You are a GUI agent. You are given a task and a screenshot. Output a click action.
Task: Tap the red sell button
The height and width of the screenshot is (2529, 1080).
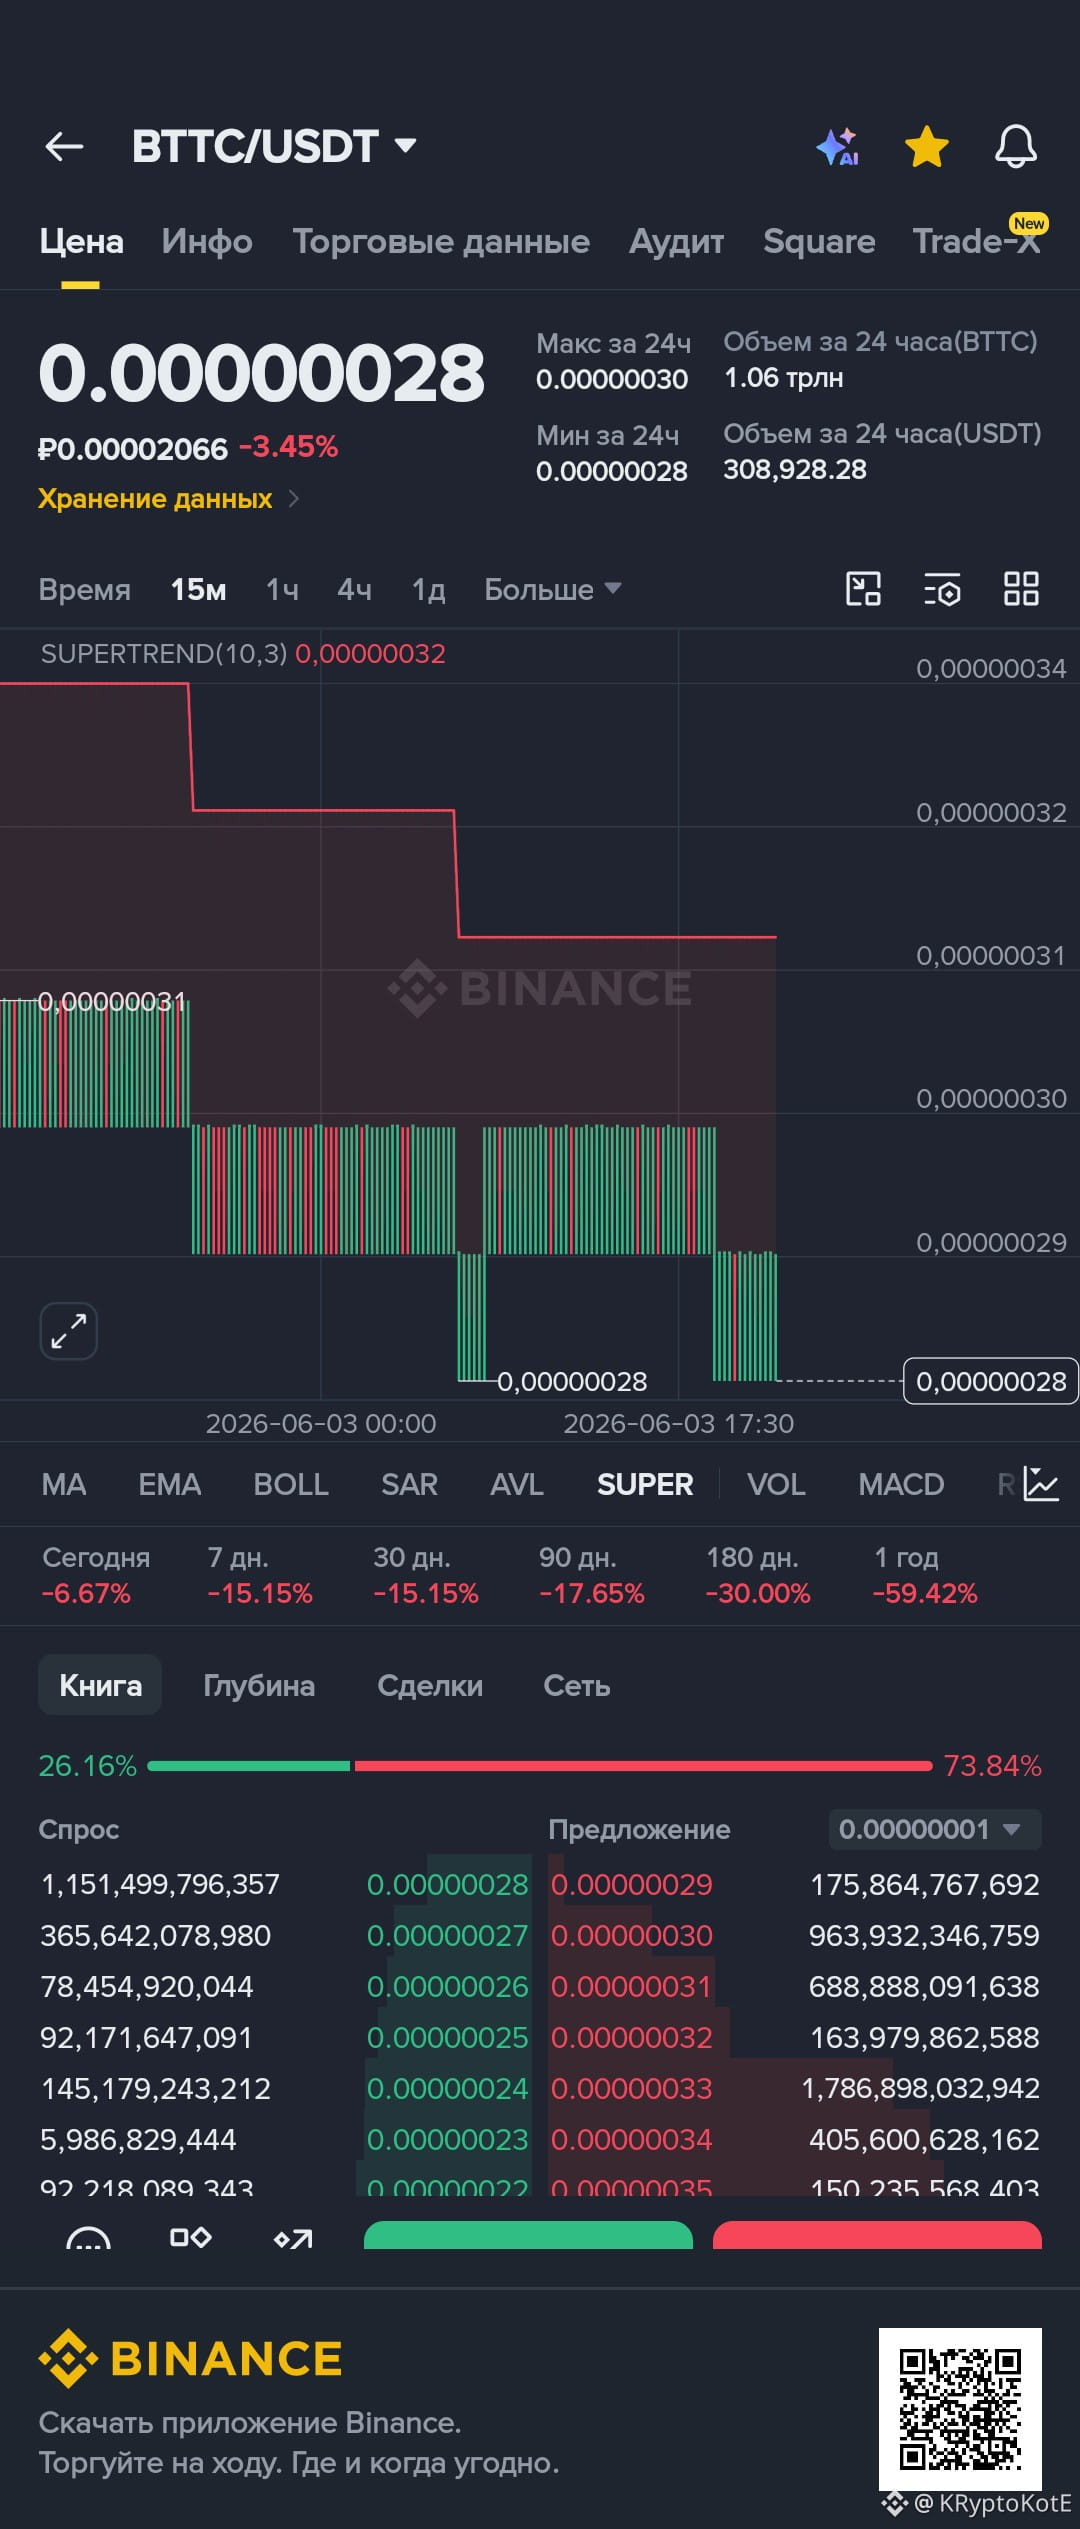(877, 2235)
